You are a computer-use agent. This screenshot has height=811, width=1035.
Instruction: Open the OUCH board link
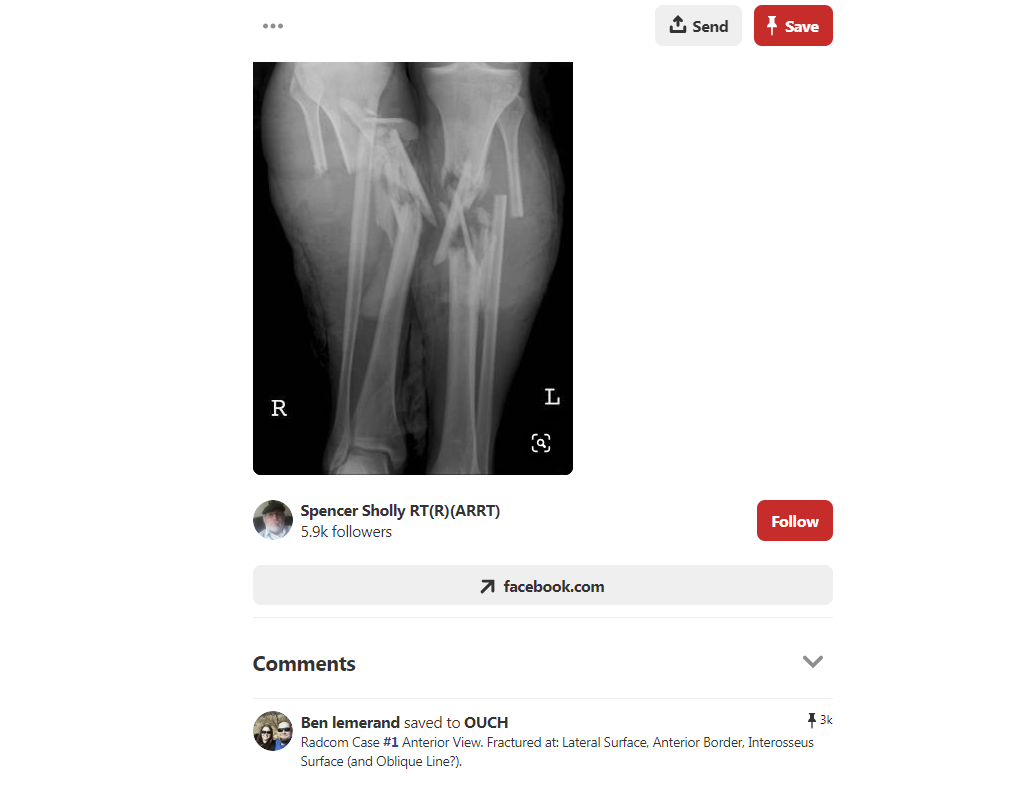point(486,723)
